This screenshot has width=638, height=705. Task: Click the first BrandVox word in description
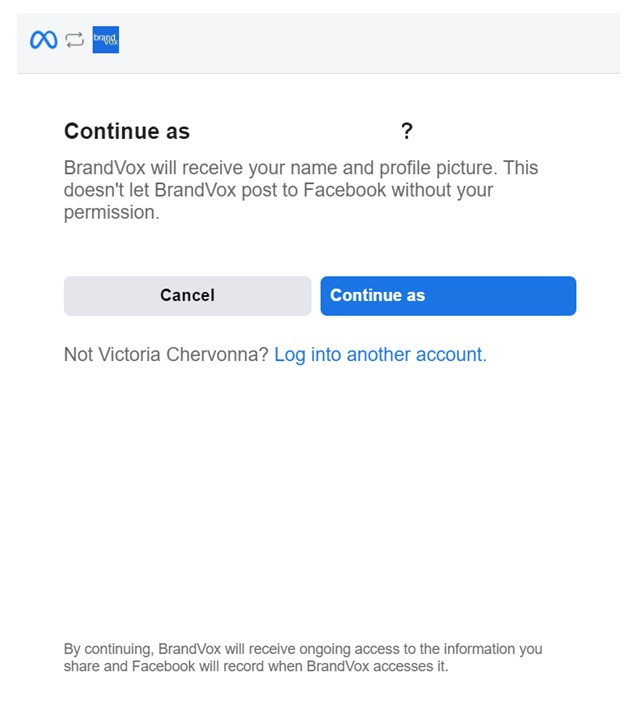tap(104, 168)
